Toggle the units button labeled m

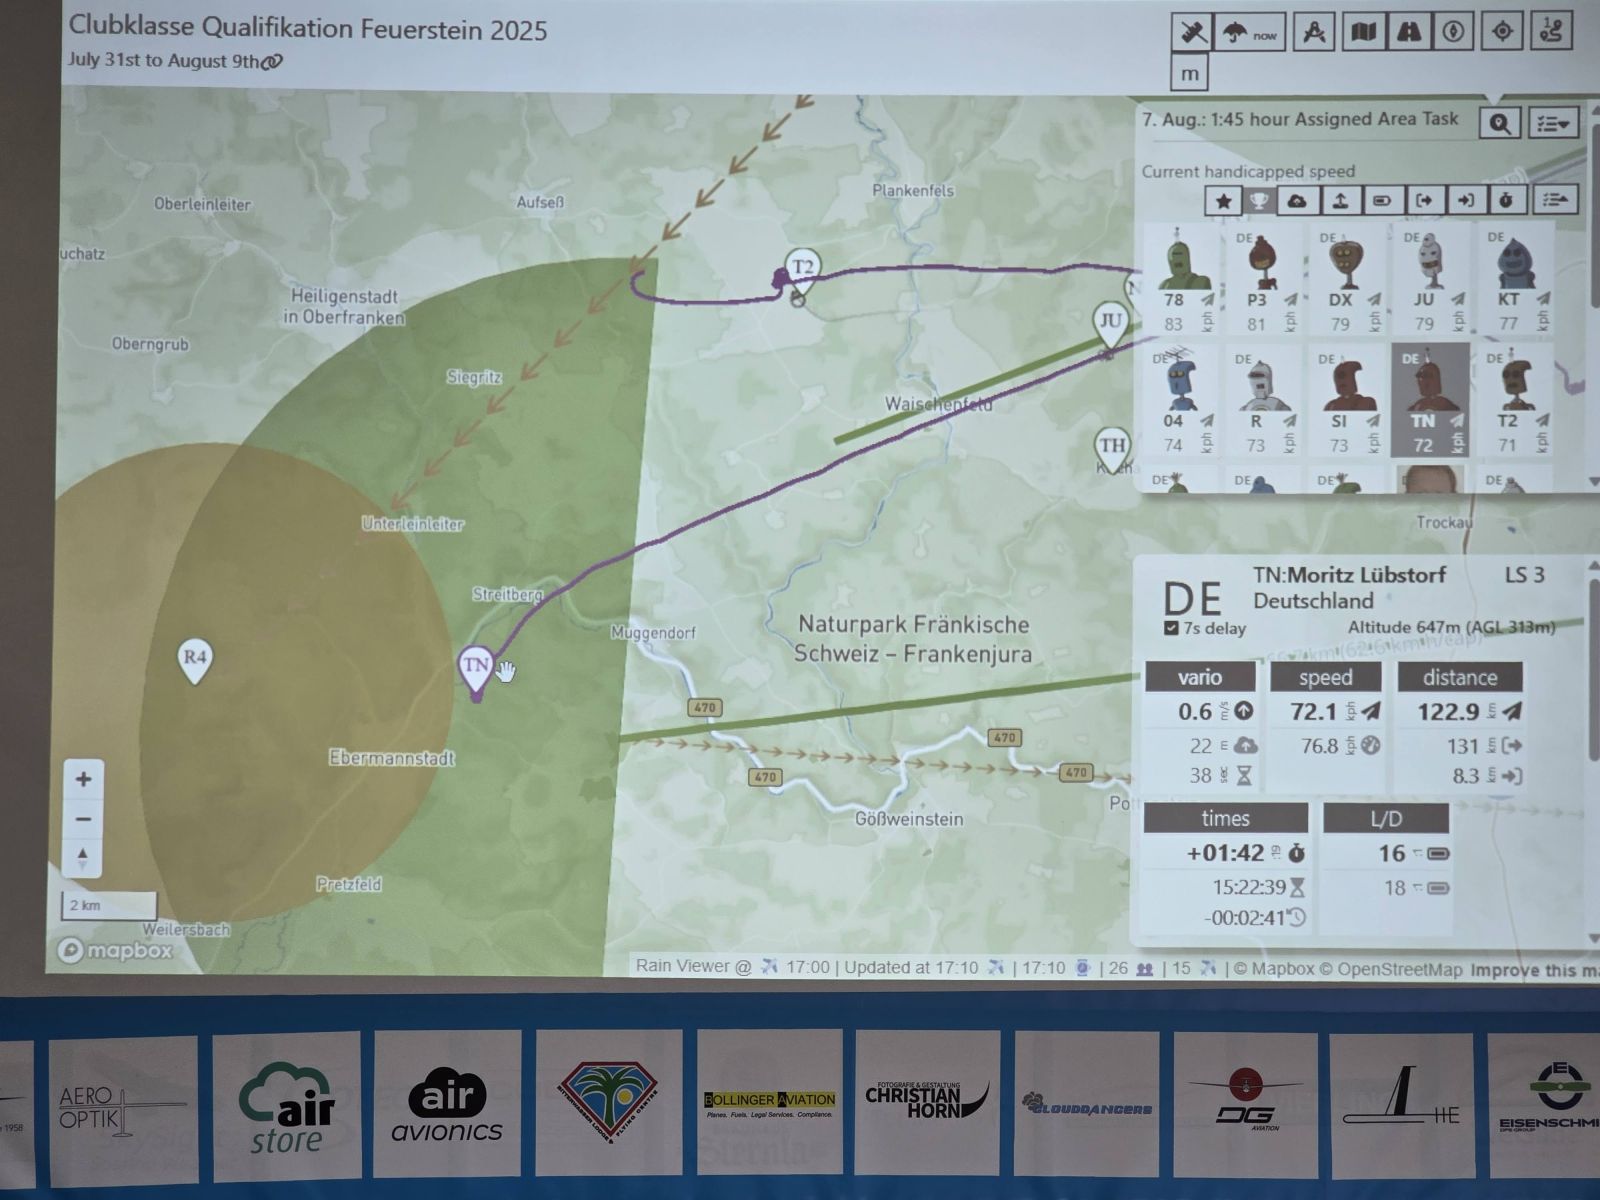1189,73
